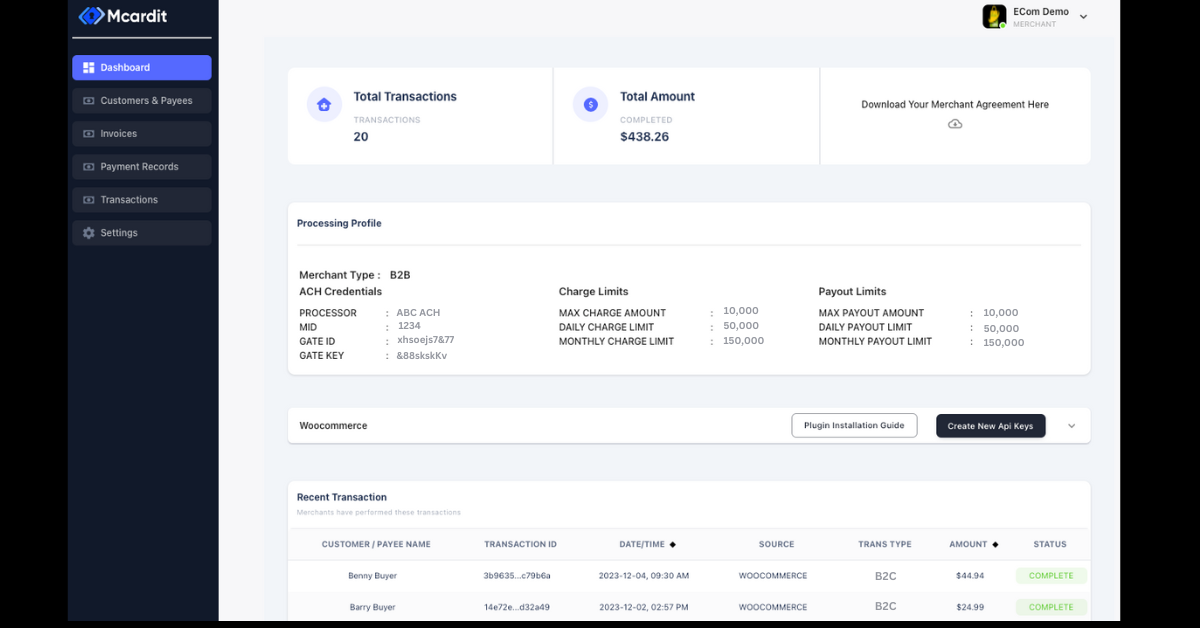Click the Source column header

776,545
